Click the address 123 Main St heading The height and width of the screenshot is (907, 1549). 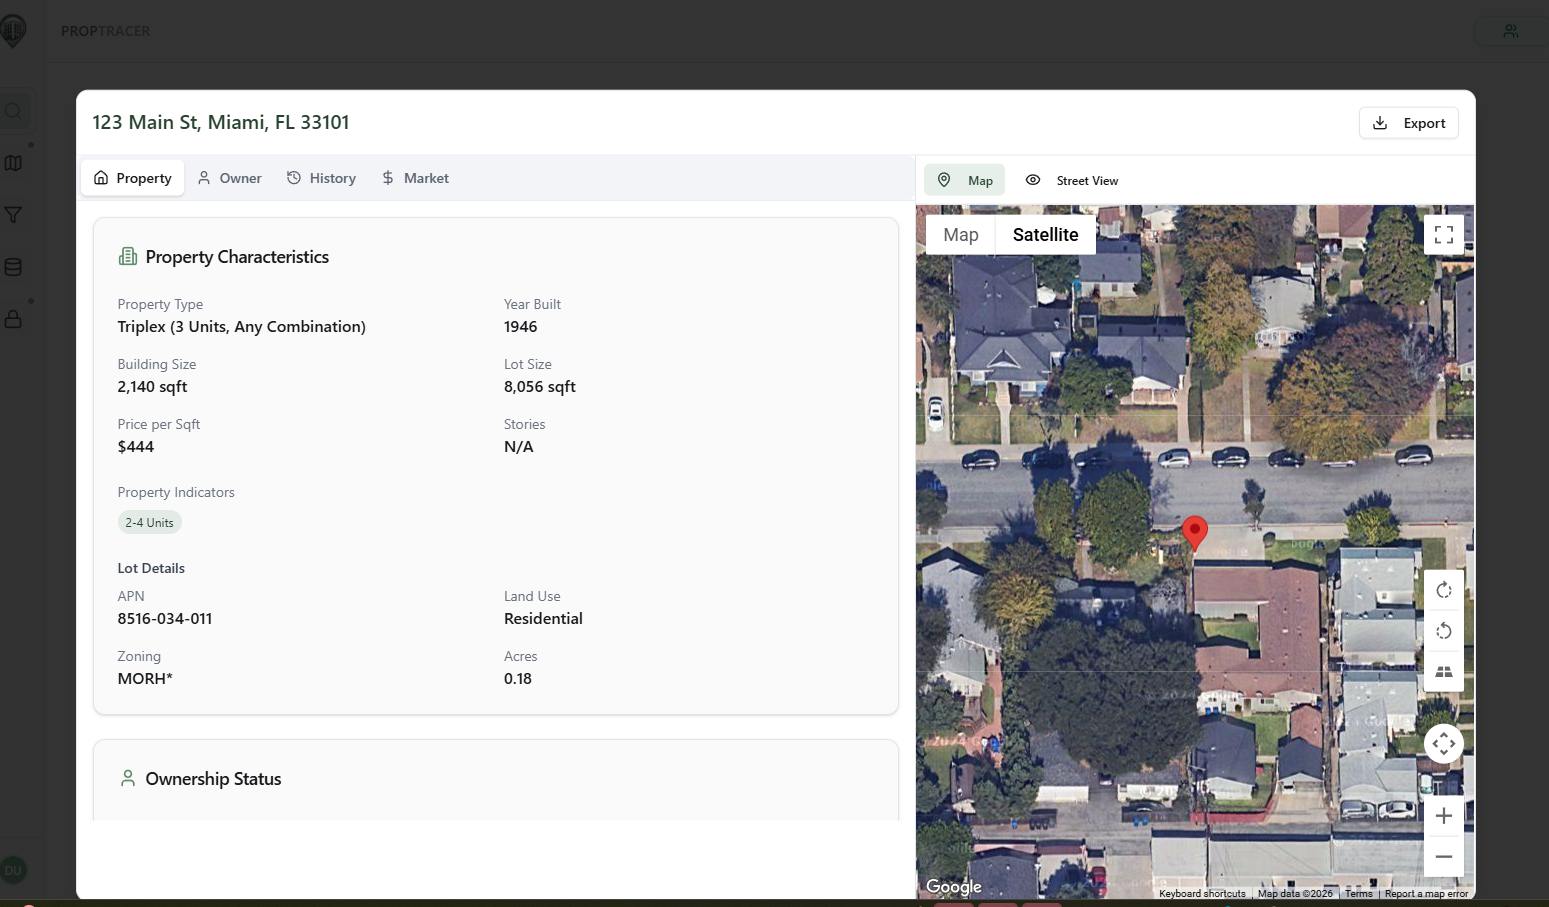221,122
